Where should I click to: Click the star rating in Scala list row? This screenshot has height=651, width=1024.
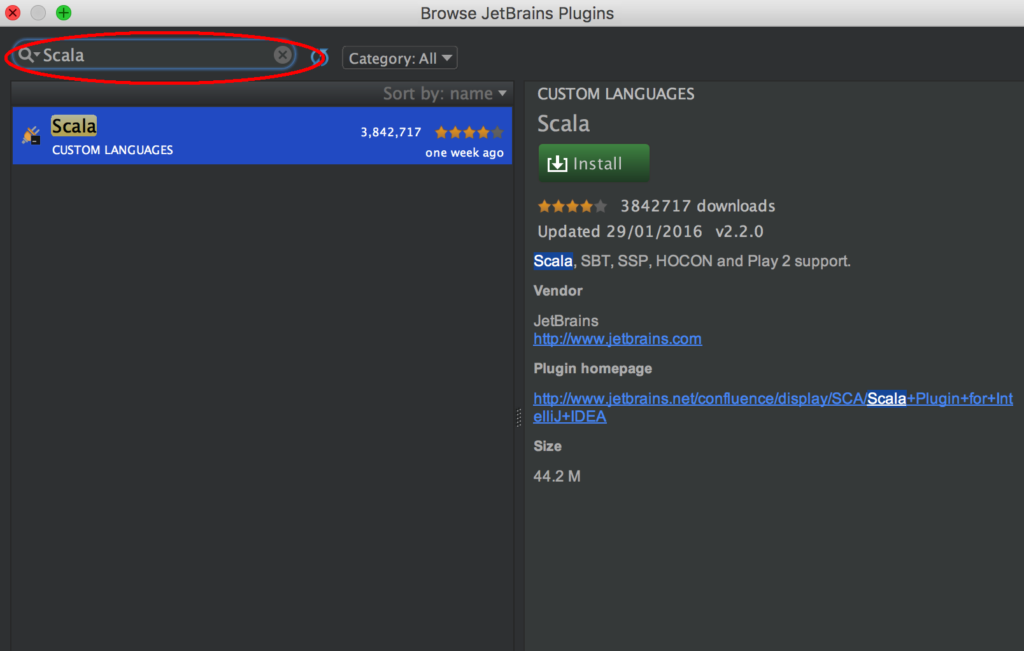click(468, 132)
